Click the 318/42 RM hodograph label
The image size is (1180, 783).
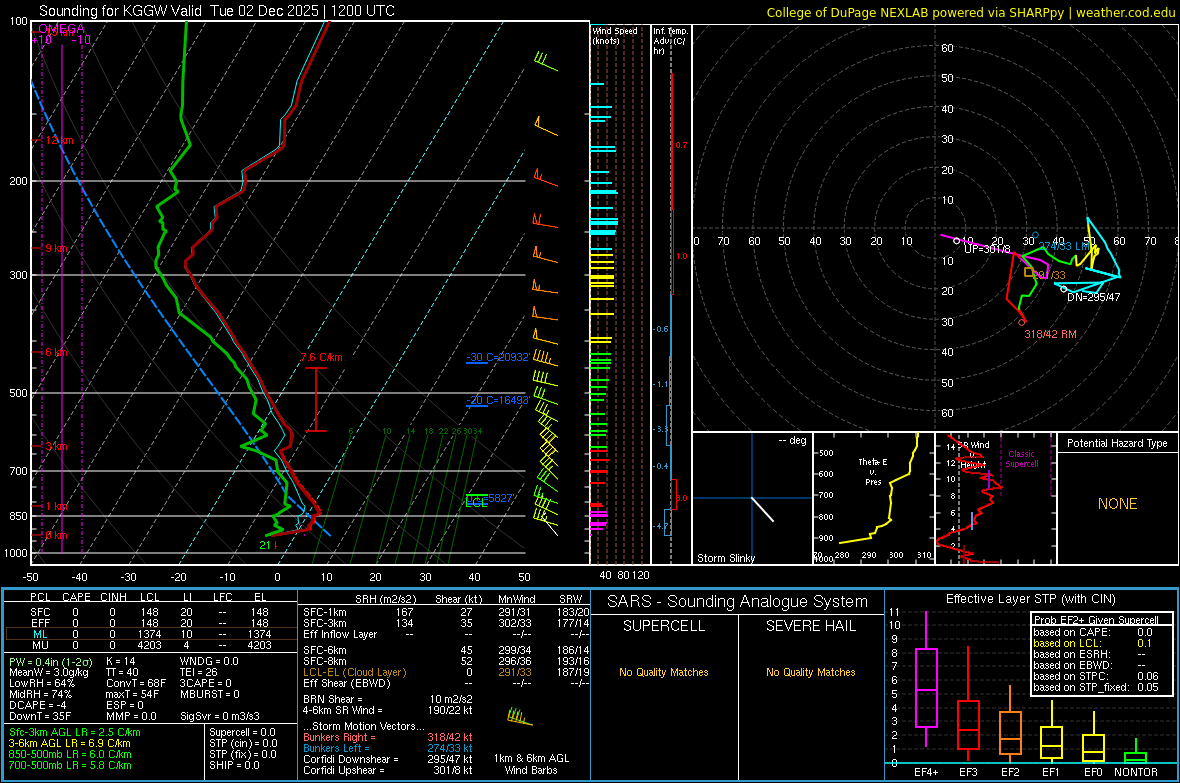(x=1050, y=334)
